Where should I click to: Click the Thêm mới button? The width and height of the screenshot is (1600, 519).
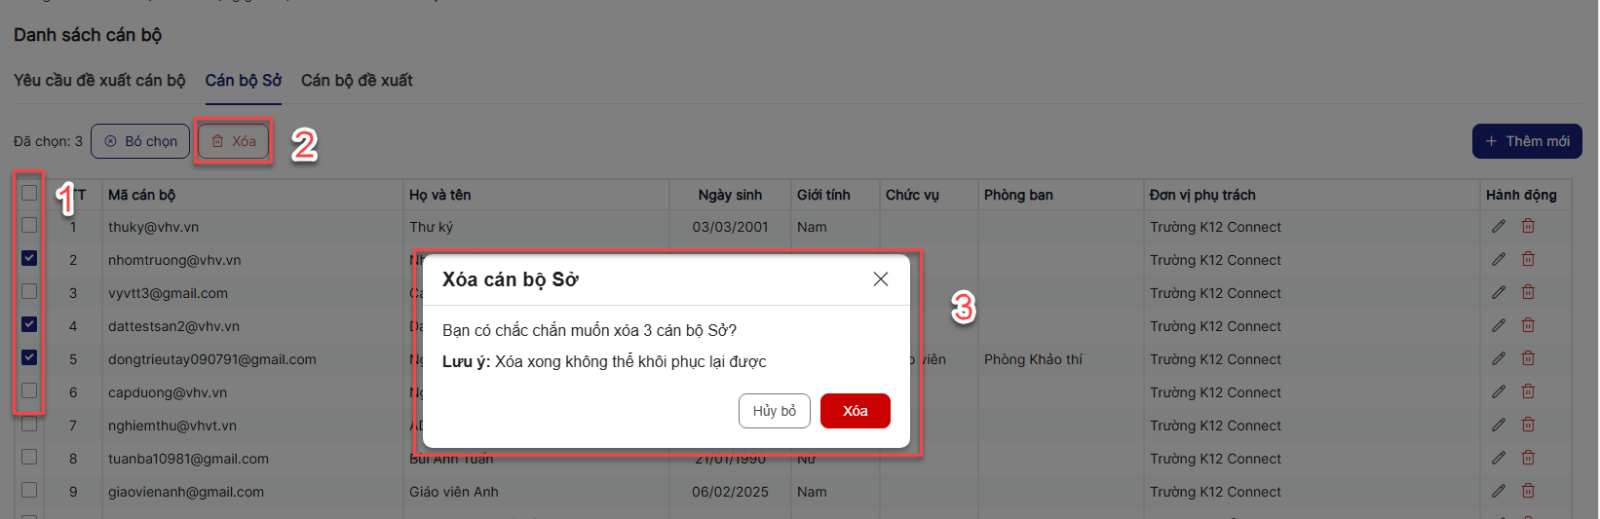(x=1526, y=141)
